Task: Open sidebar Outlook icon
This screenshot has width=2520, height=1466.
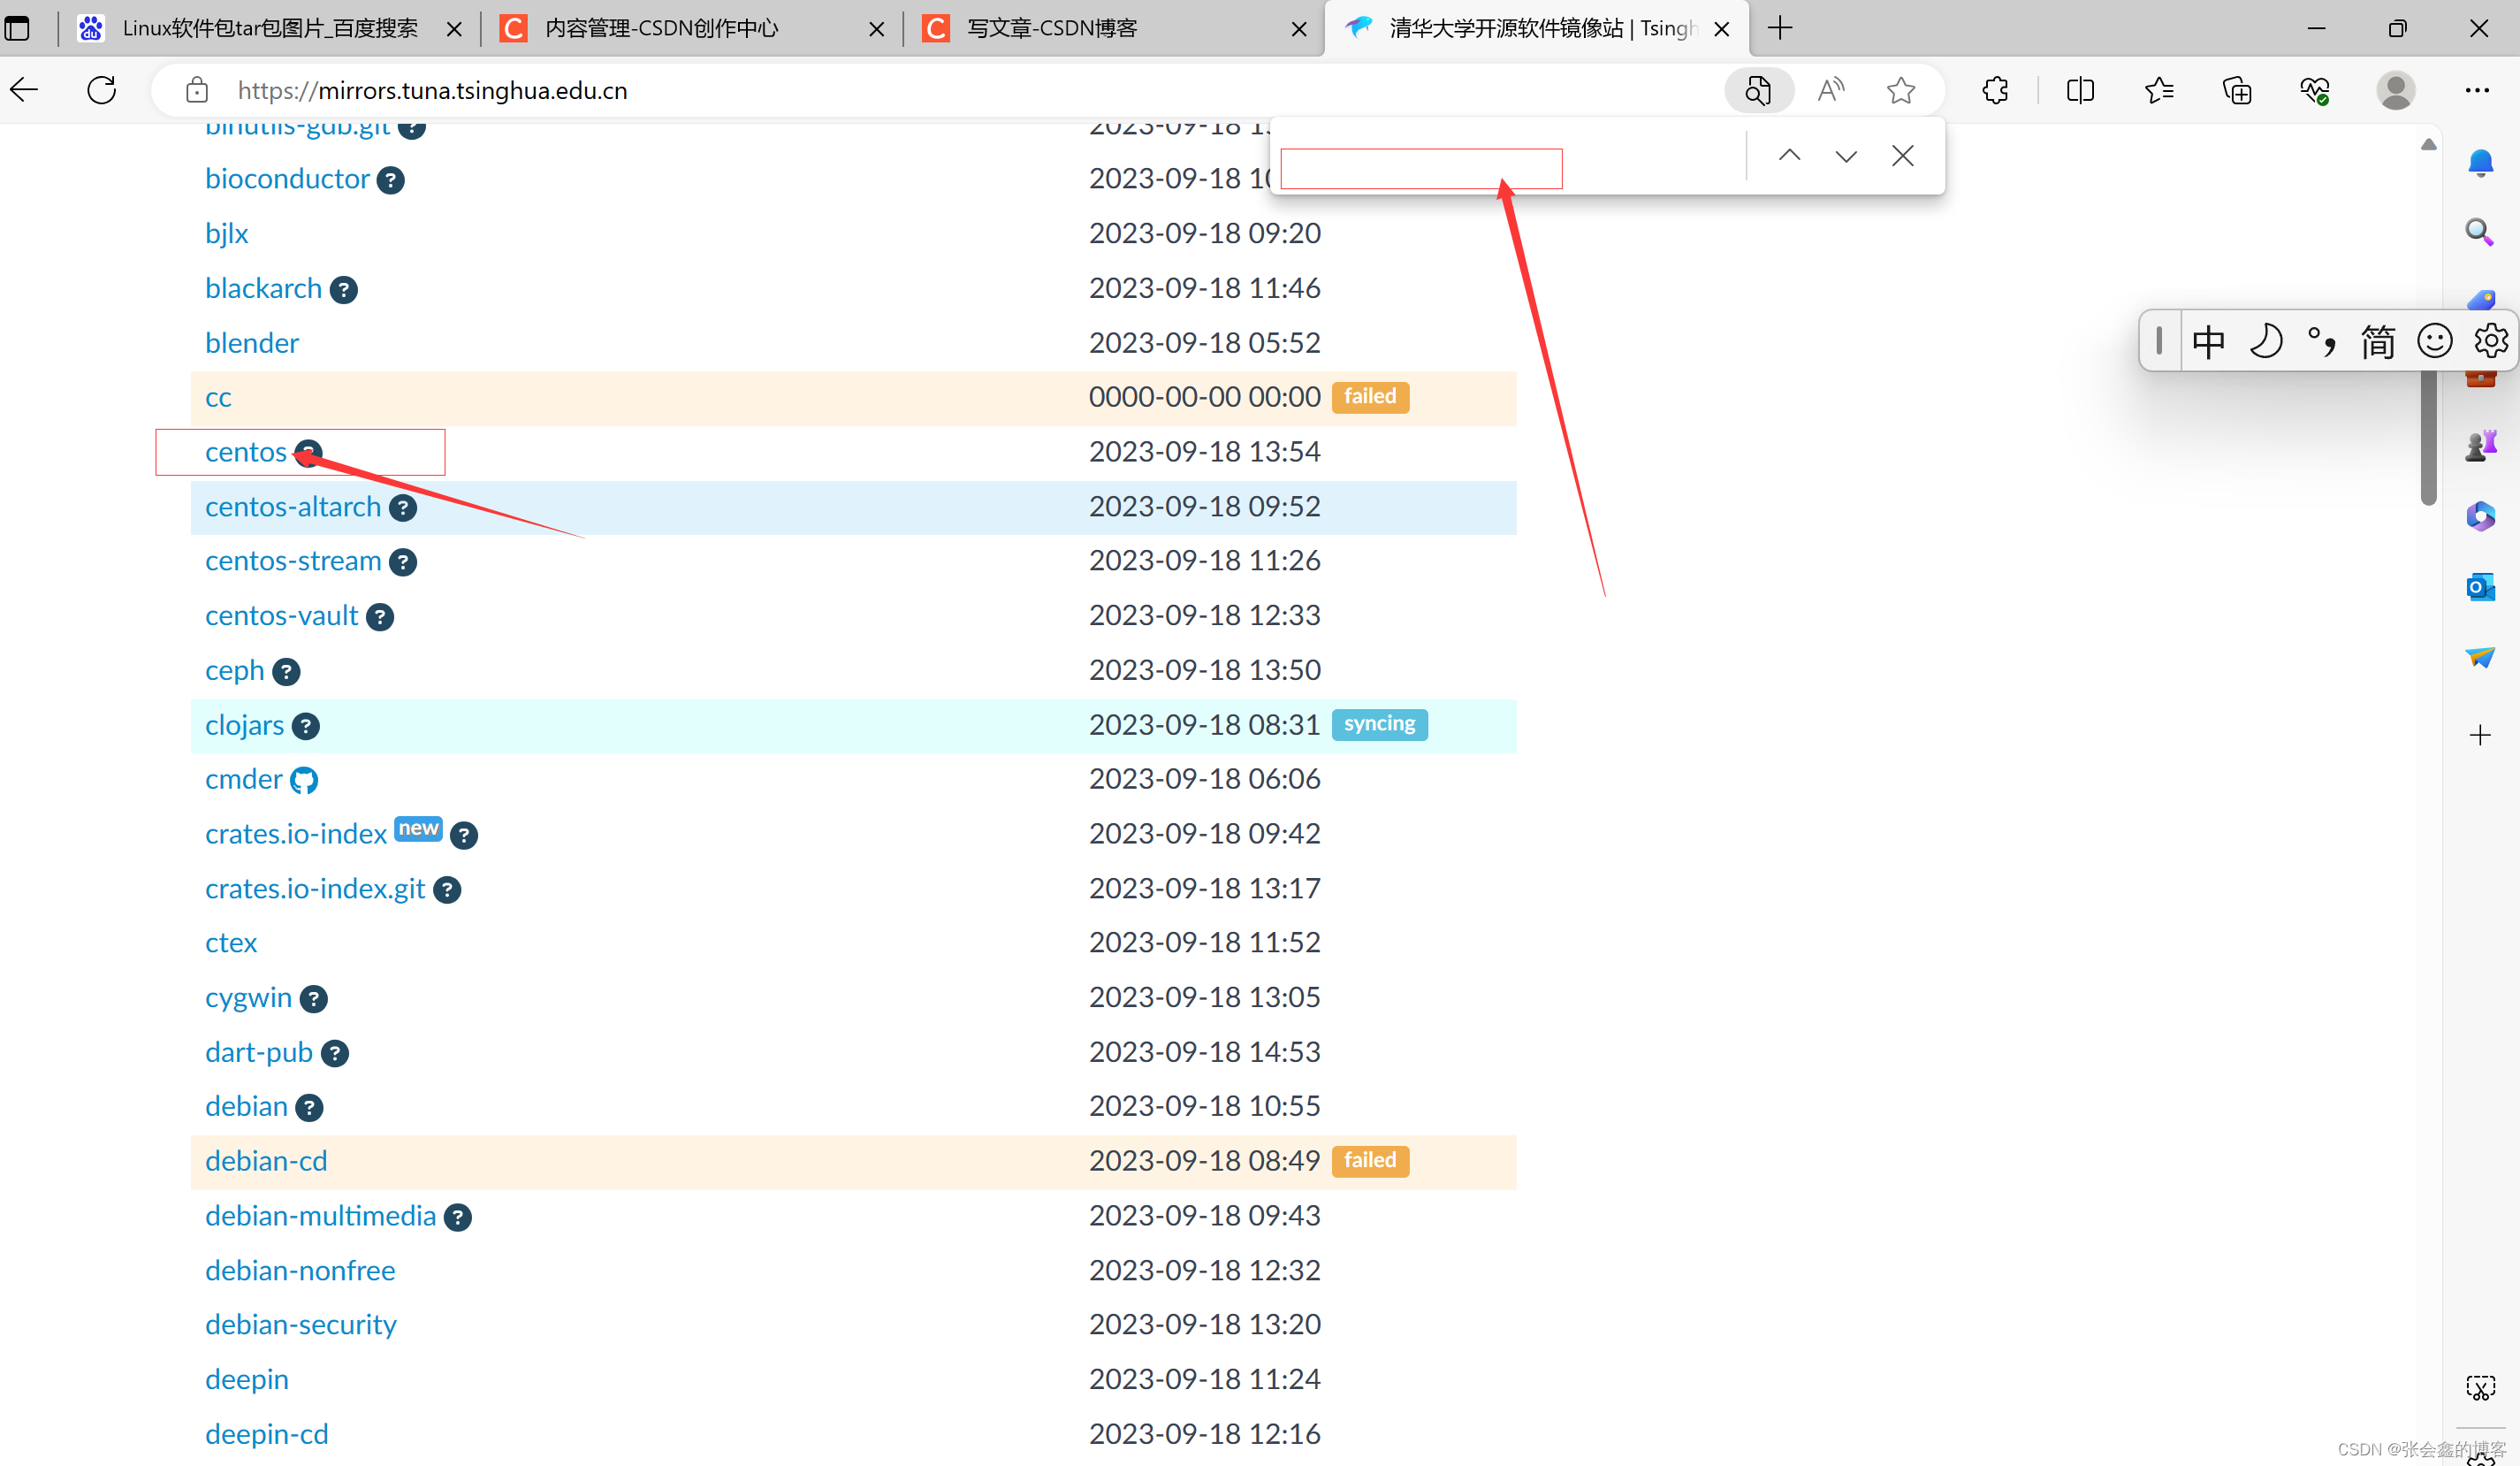Action: 2480,586
